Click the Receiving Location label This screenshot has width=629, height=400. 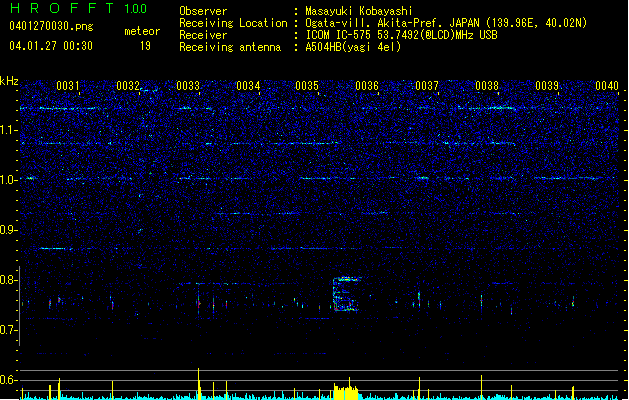point(233,23)
